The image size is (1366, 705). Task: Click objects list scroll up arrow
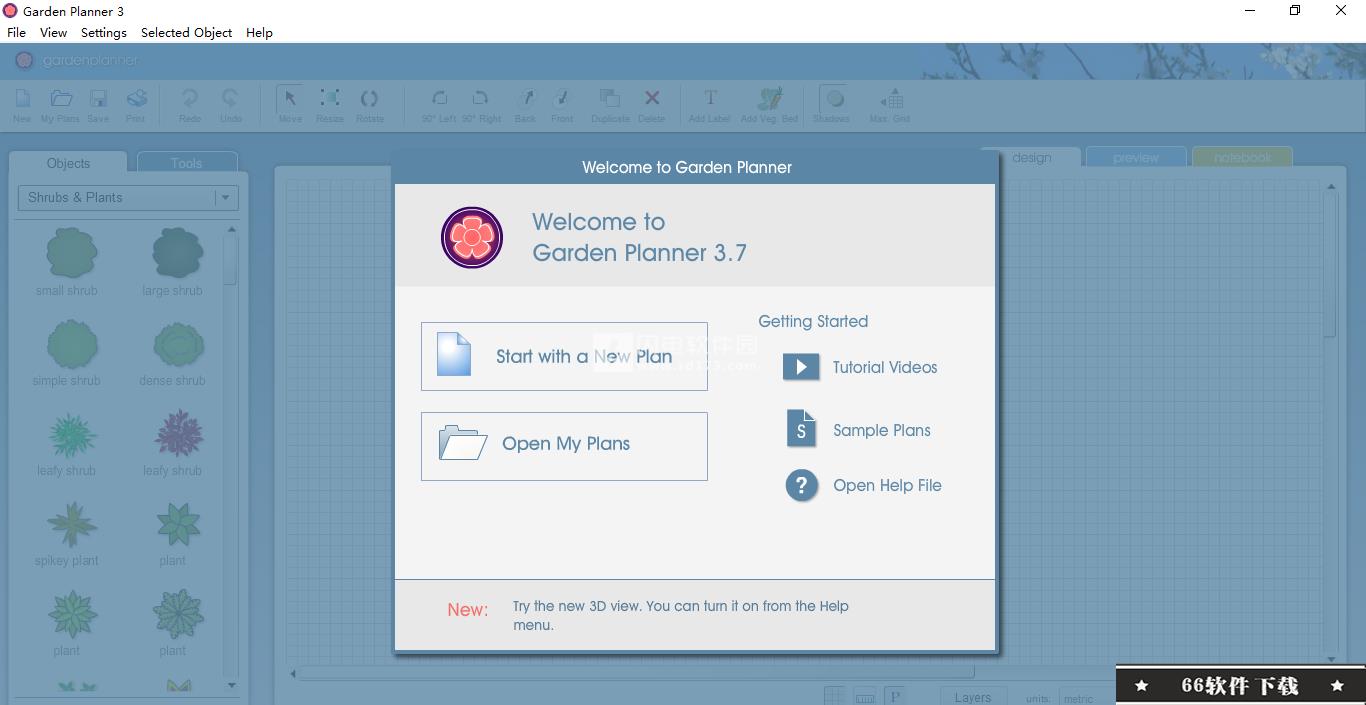(x=231, y=229)
